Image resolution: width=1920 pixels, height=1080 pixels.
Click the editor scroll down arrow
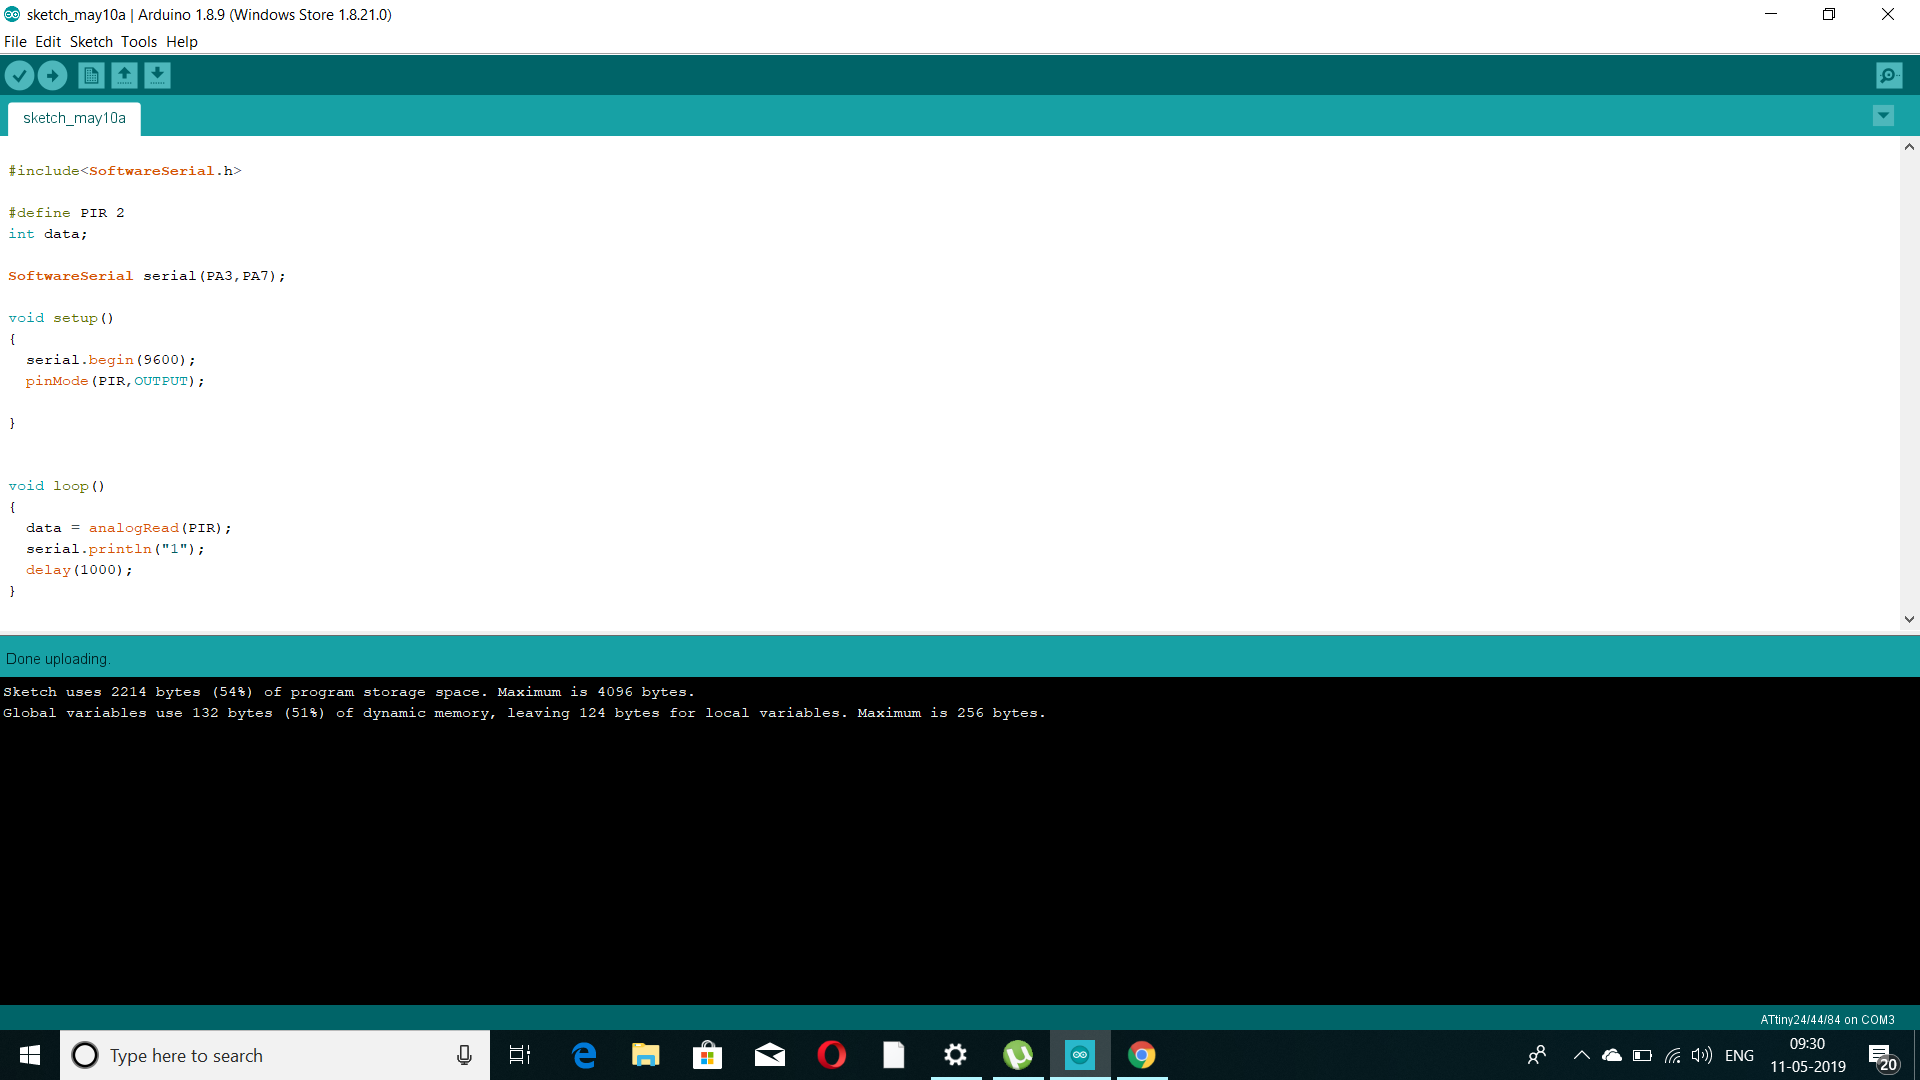click(x=1909, y=619)
